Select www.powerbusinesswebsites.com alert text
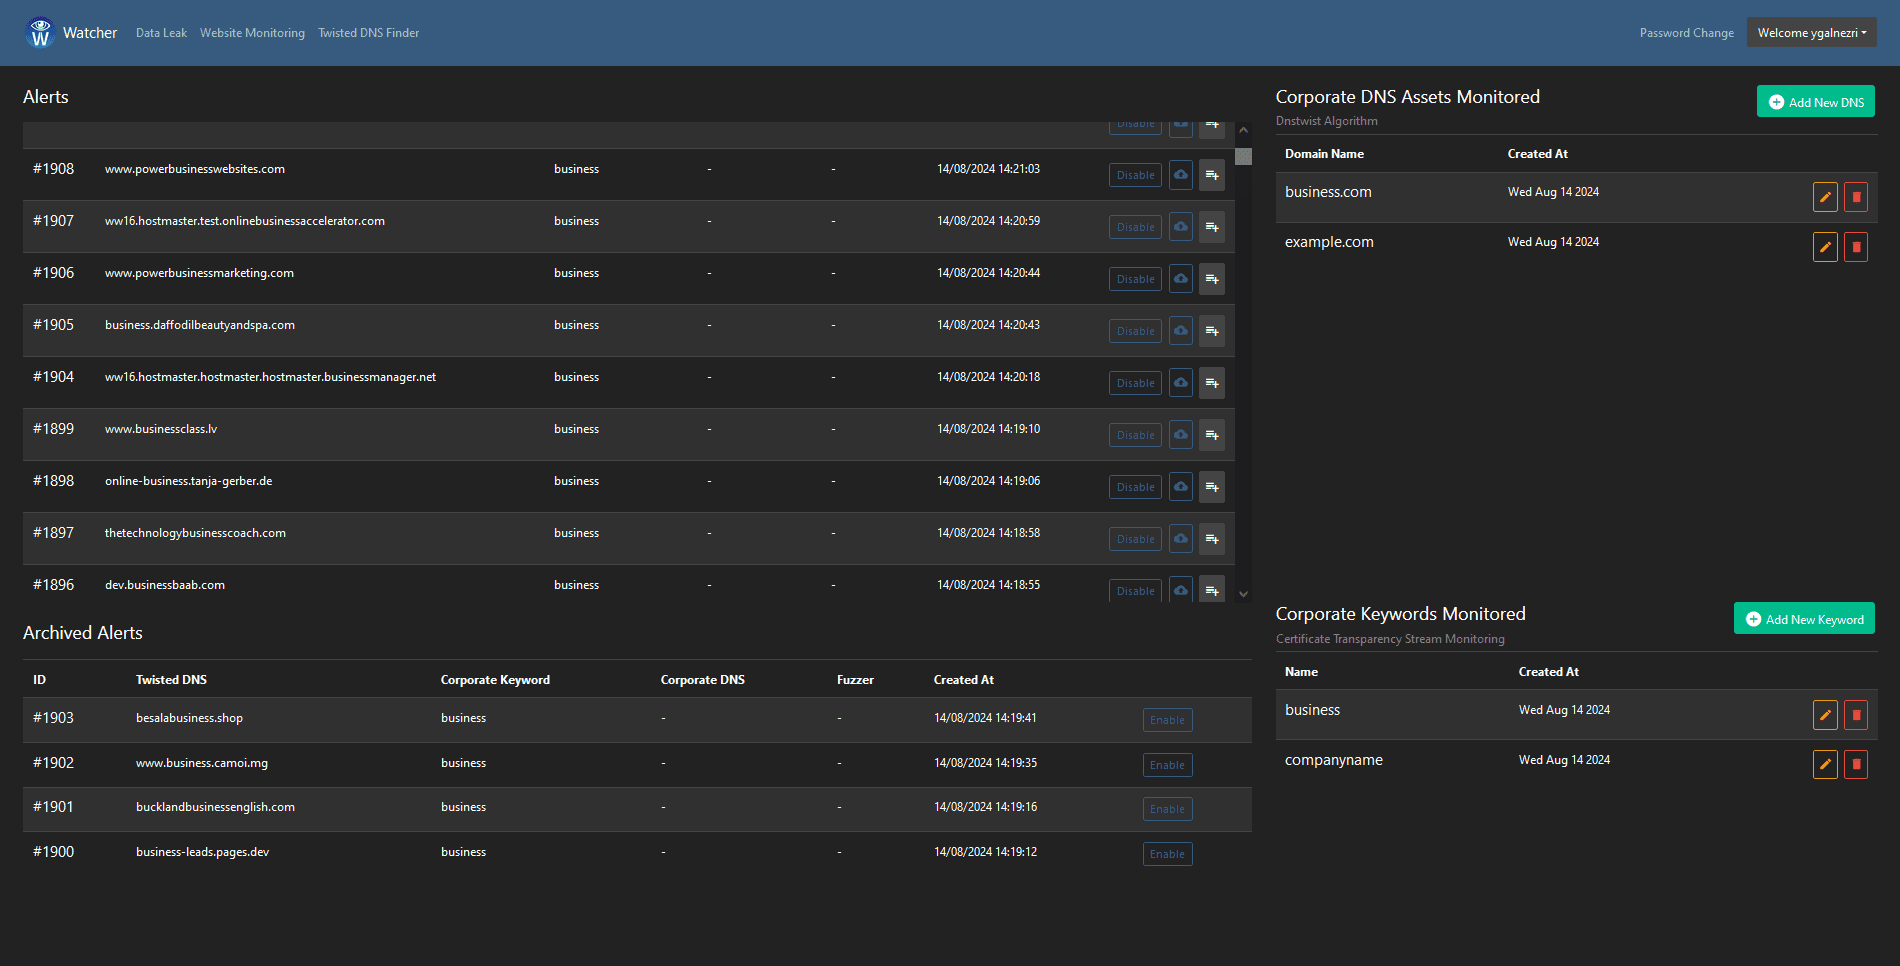This screenshot has width=1900, height=966. pyautogui.click(x=195, y=169)
